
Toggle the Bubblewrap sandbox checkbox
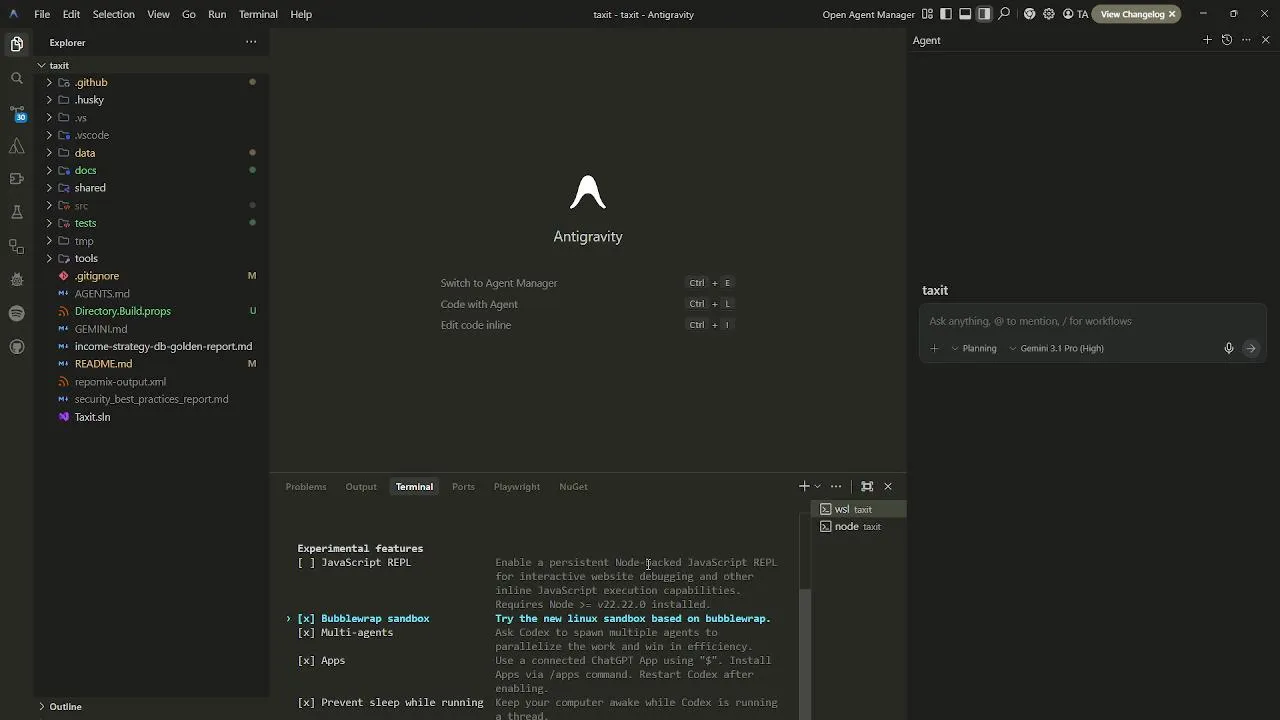click(306, 618)
